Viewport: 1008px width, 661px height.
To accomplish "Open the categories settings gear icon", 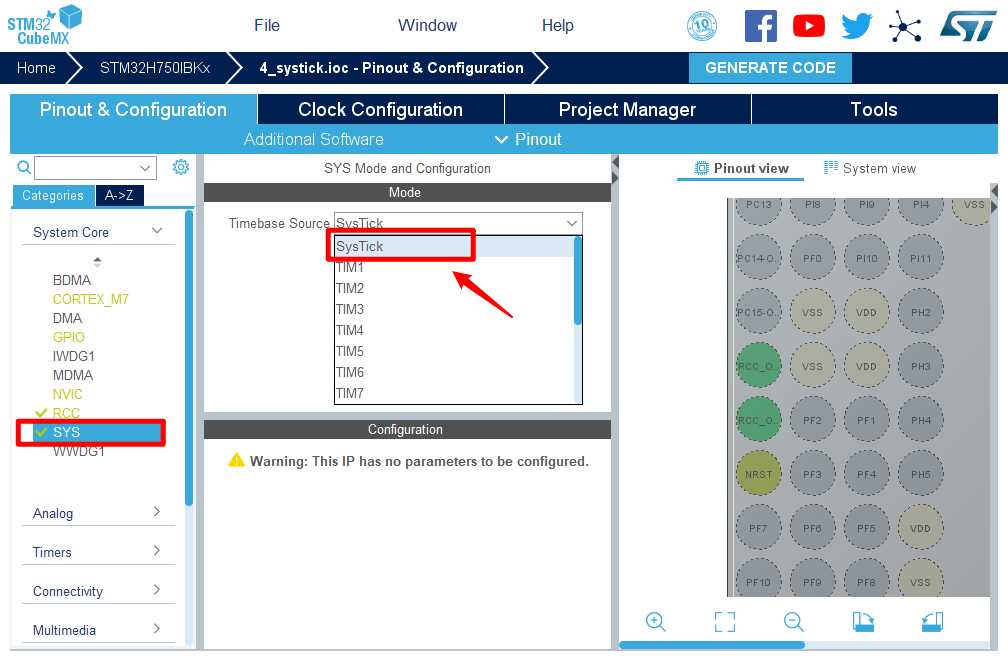I will 181,167.
